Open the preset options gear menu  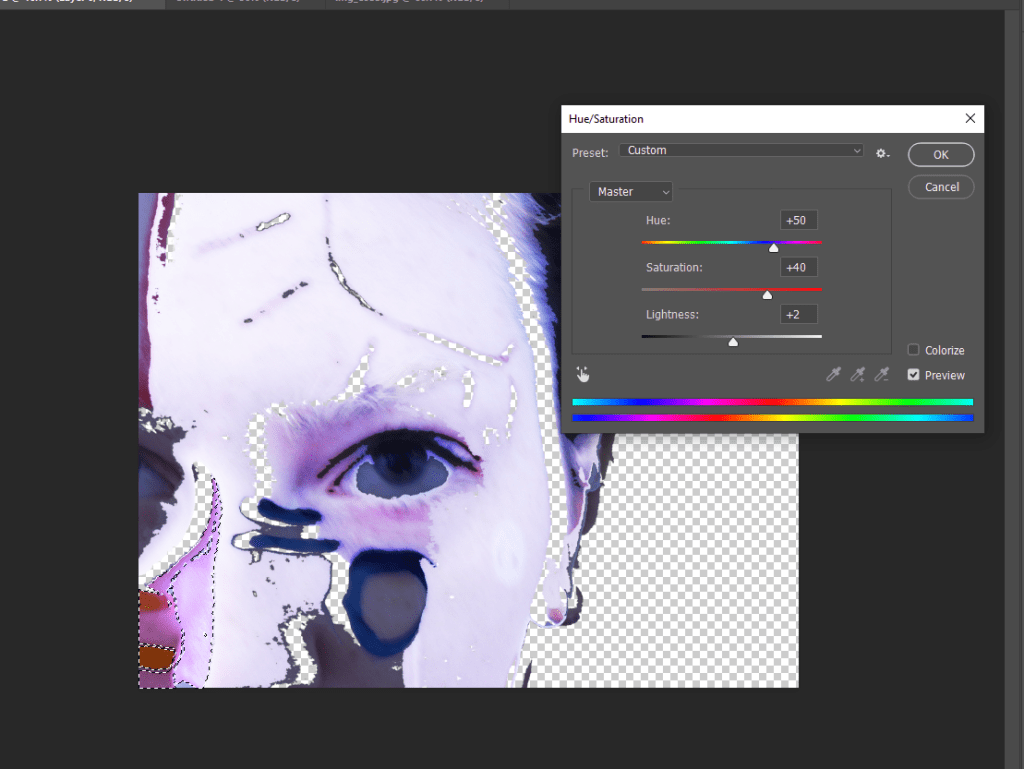pyautogui.click(x=882, y=153)
